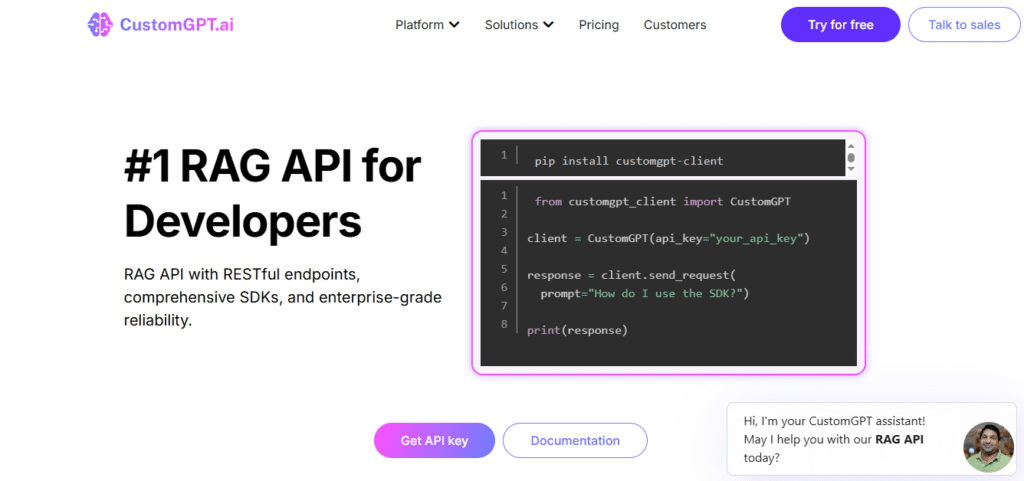The height and width of the screenshot is (481, 1024).
Task: Click the 'from customgpt_client import CustomGPT' line
Action: pos(662,202)
